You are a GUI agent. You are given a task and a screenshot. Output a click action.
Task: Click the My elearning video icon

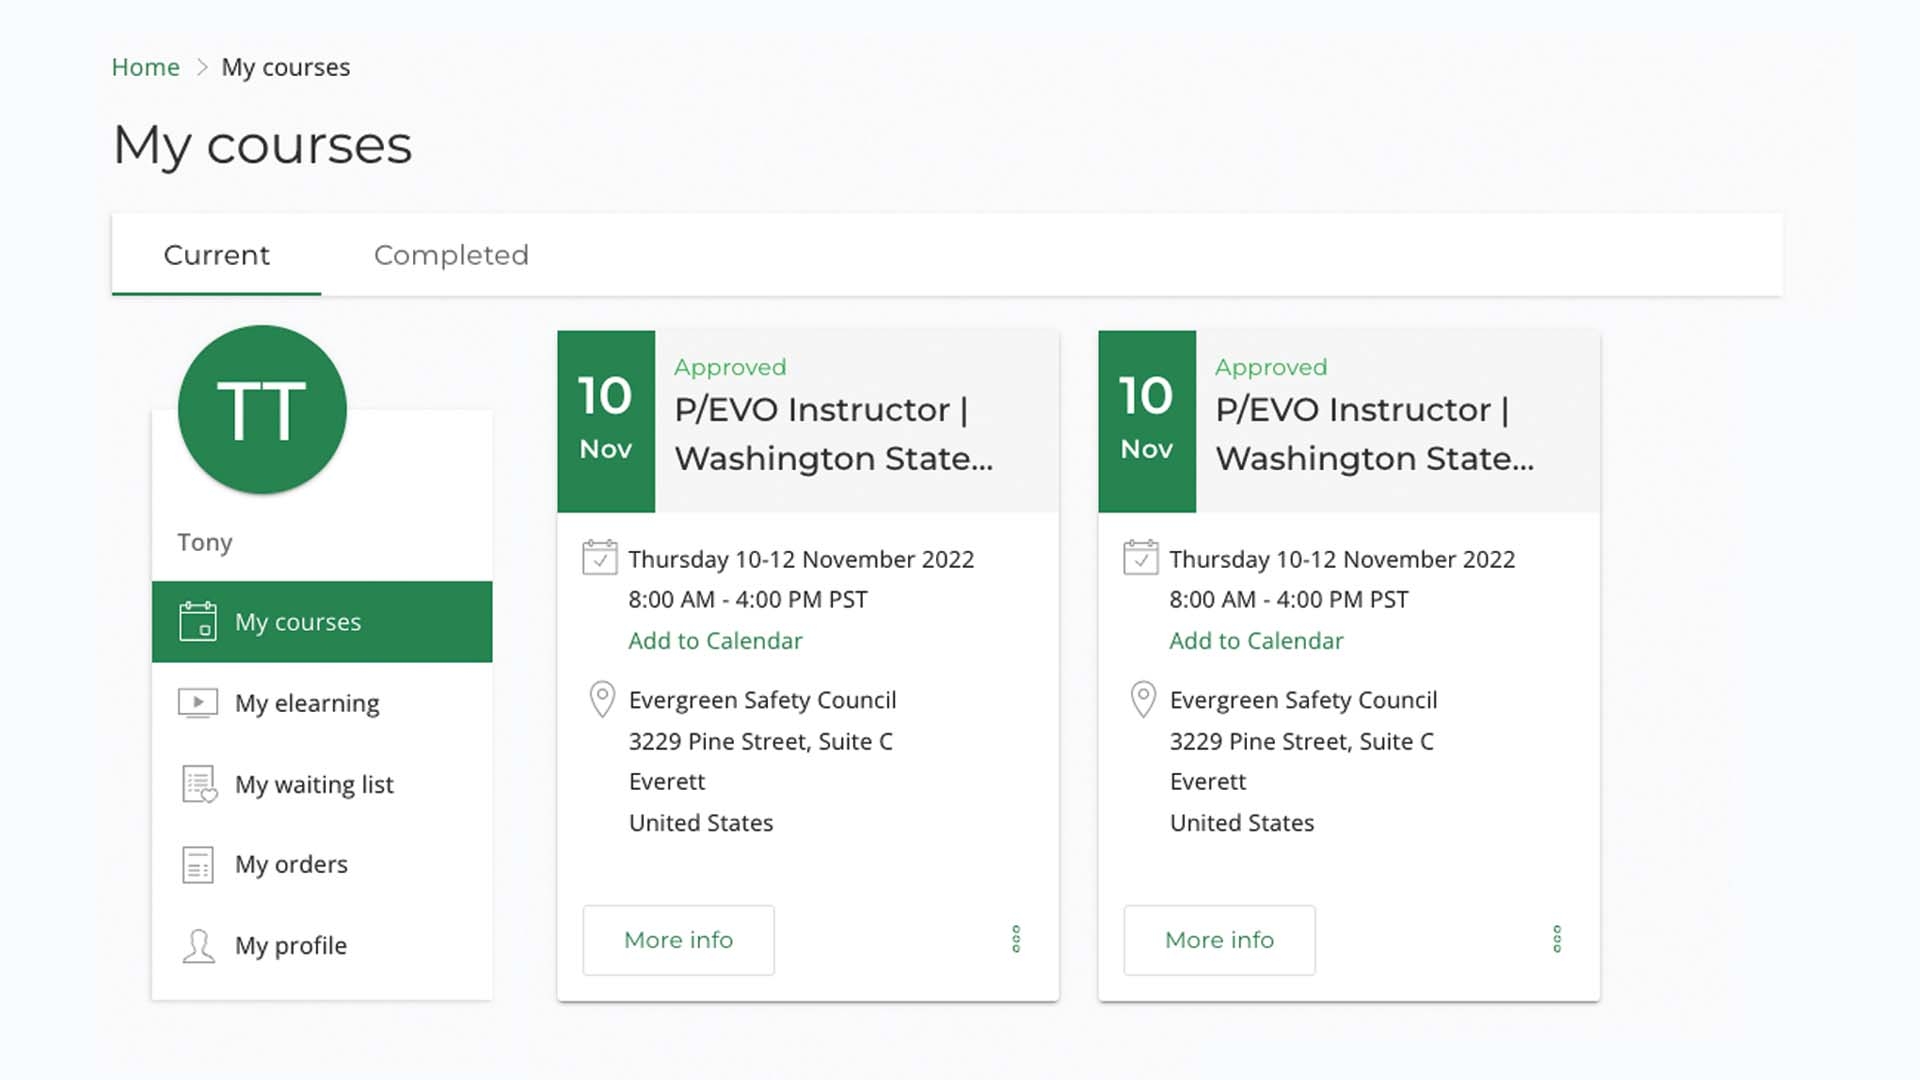pos(197,703)
